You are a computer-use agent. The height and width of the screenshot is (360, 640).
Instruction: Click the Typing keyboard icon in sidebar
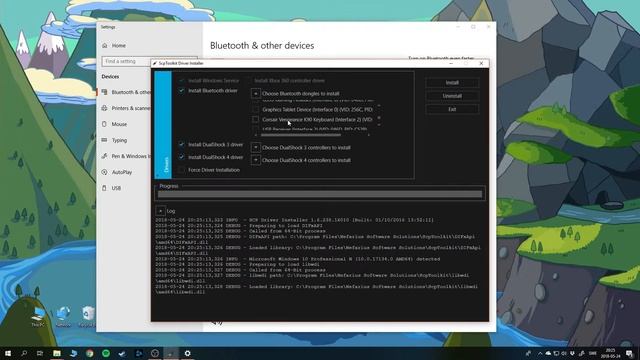pyautogui.click(x=104, y=140)
